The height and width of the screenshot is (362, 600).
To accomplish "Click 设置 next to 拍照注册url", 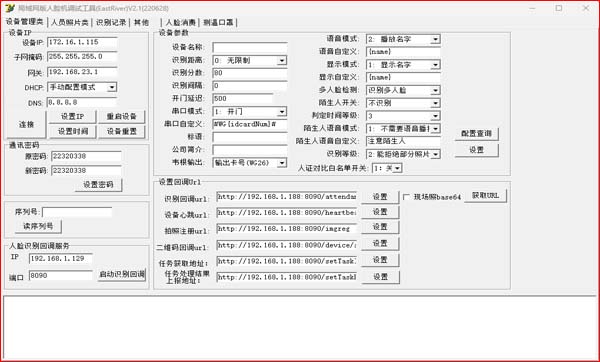I will tap(380, 227).
